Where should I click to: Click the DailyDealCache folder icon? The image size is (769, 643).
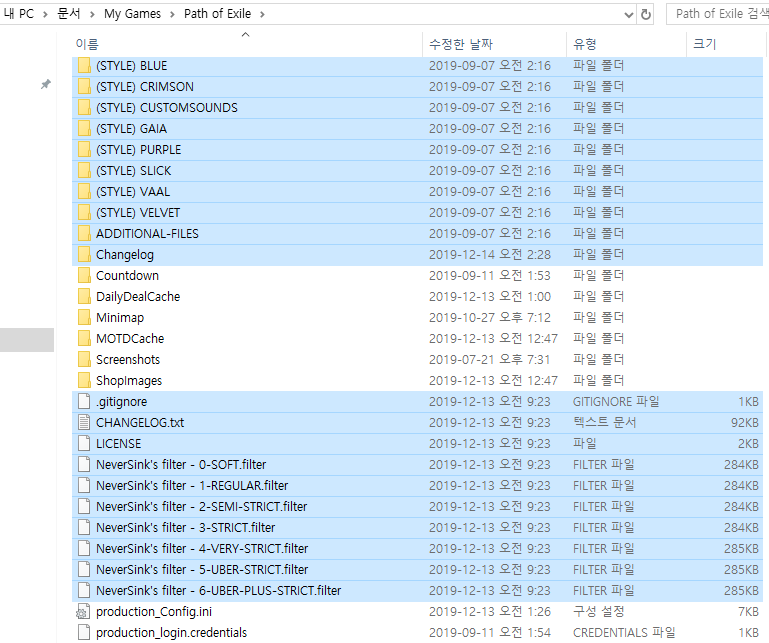(84, 297)
